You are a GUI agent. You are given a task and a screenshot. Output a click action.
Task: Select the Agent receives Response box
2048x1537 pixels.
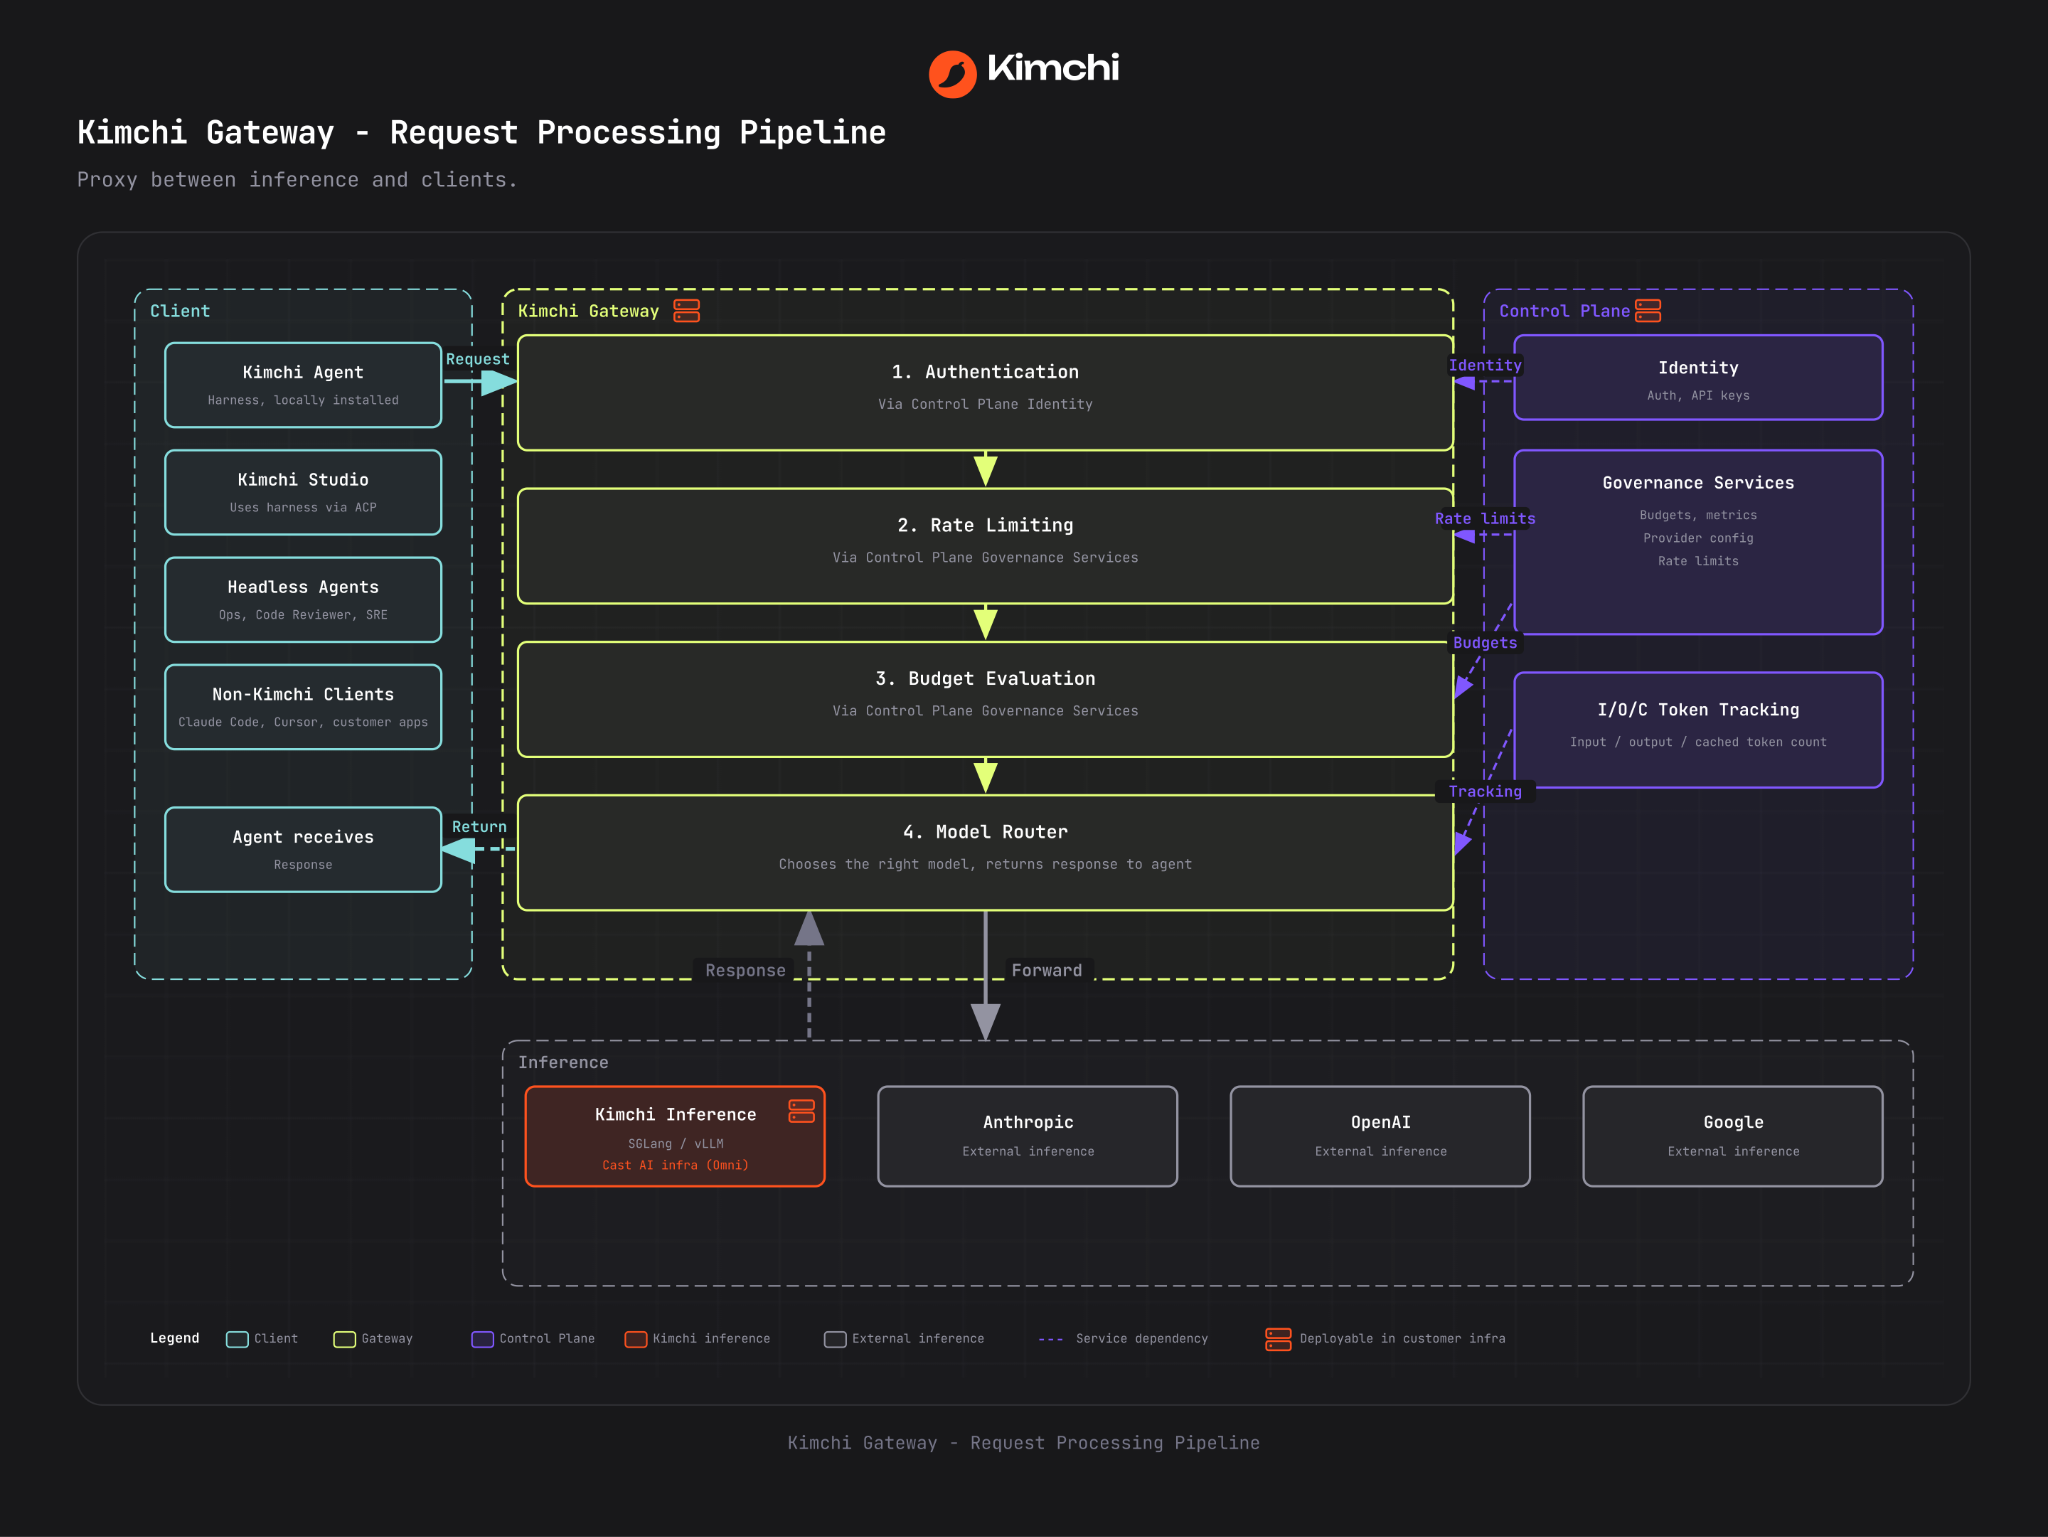click(303, 849)
